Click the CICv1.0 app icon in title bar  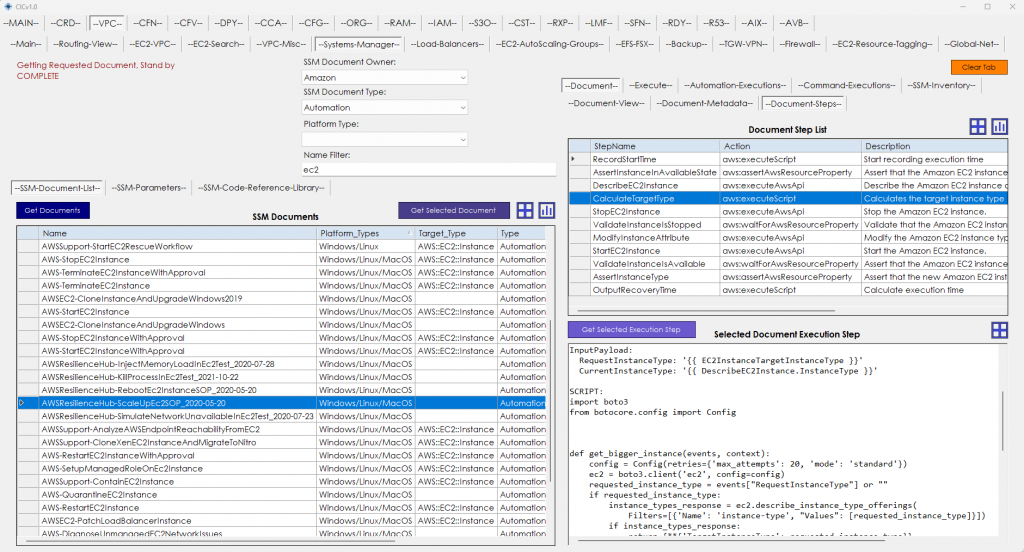tap(8, 6)
